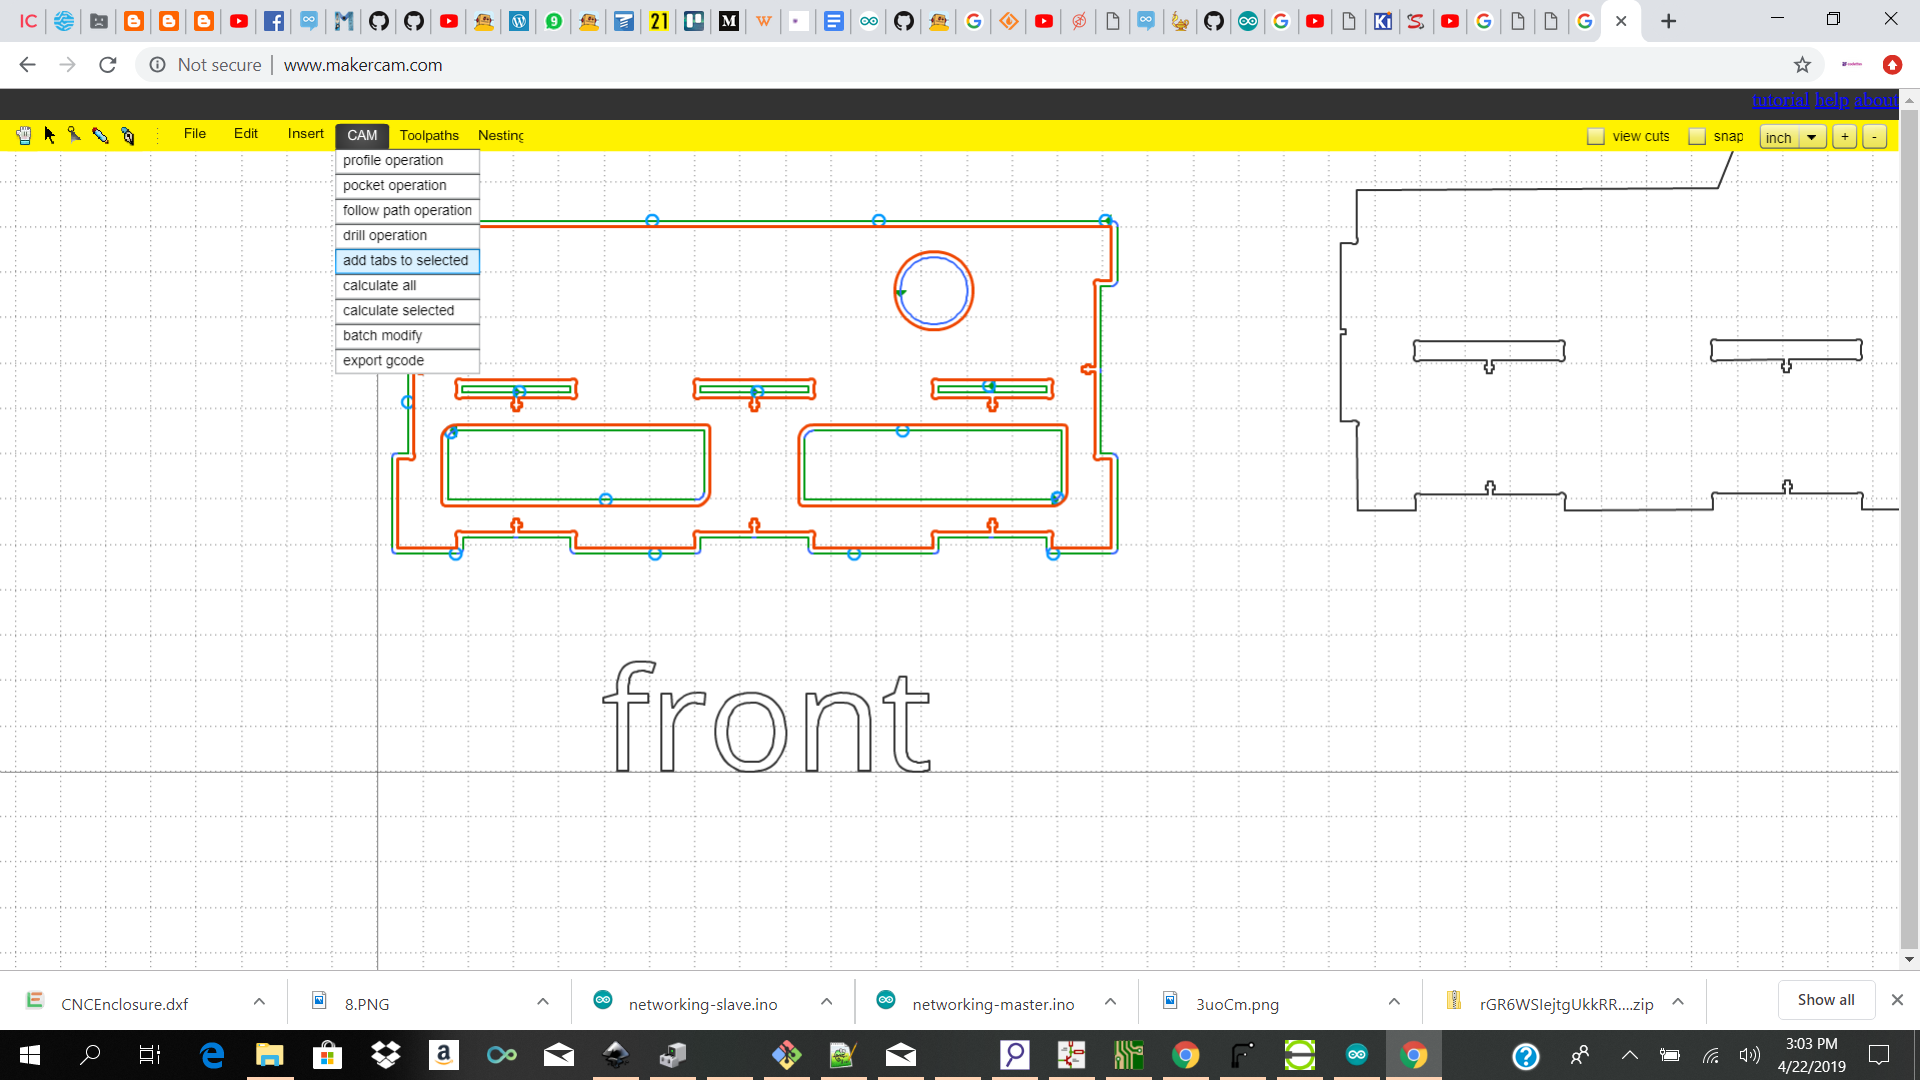The image size is (1920, 1080).
Task: Choose export gcode from CAM menu
Action: click(383, 360)
